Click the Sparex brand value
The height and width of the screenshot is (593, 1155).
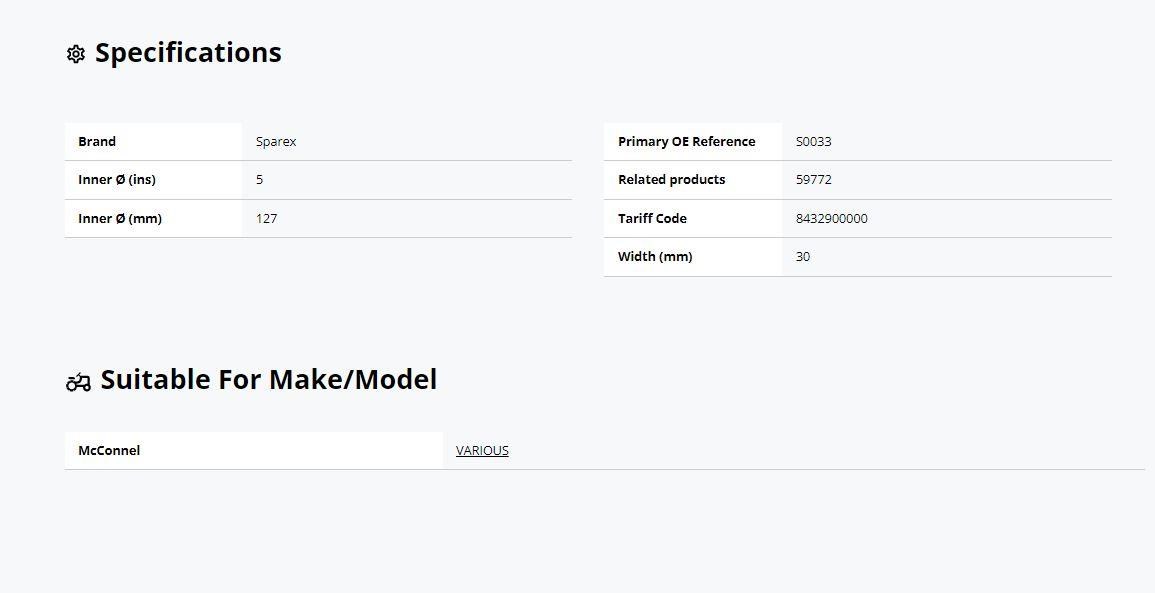[x=275, y=141]
